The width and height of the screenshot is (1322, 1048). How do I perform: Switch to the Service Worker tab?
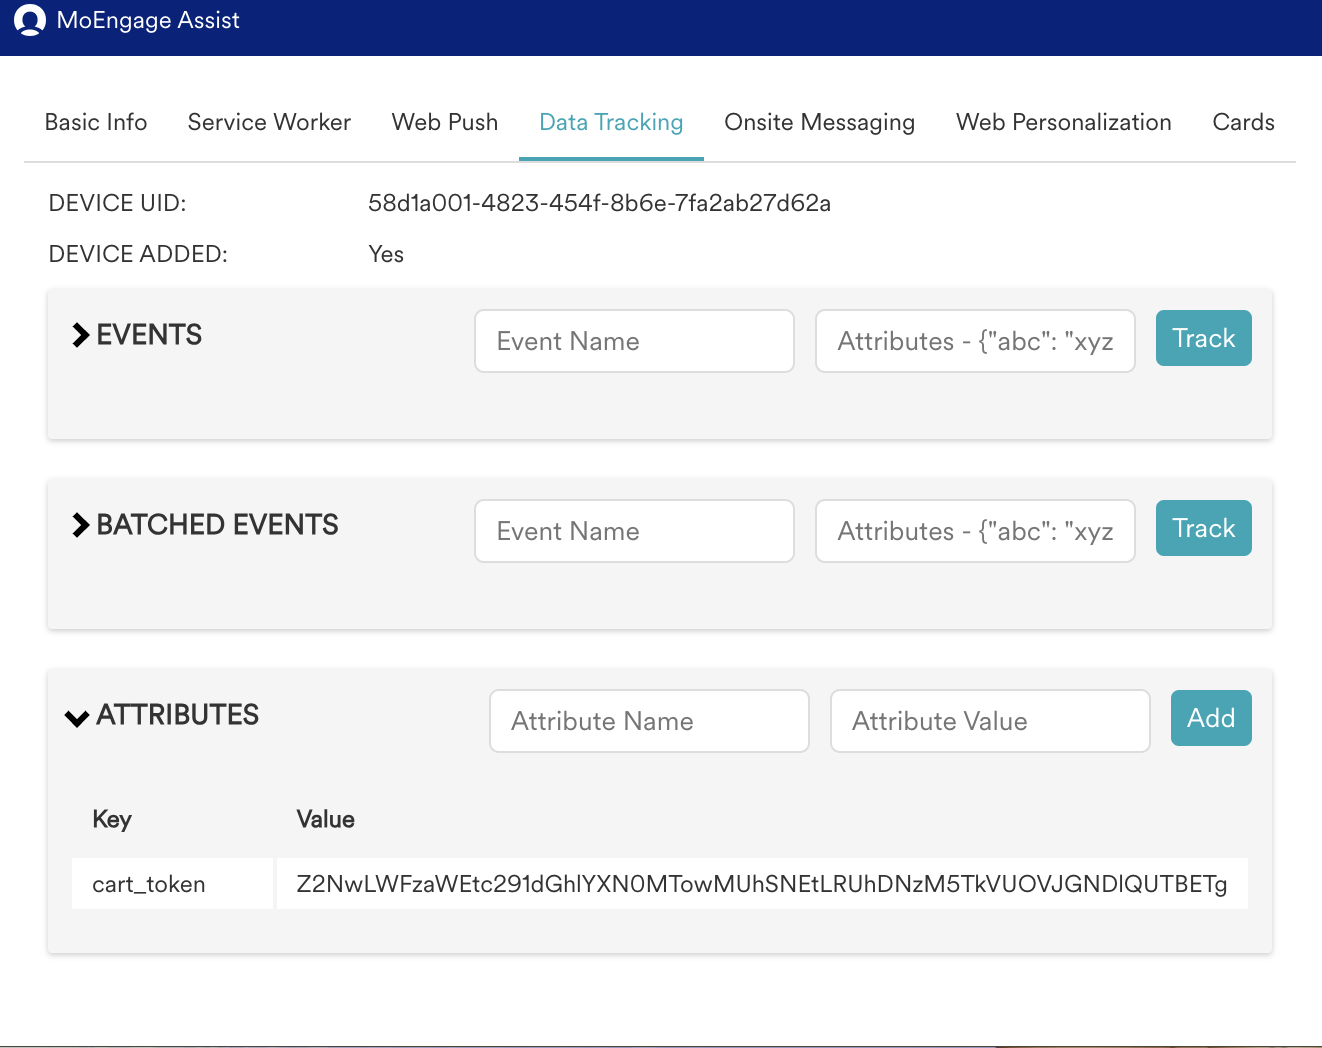[269, 122]
